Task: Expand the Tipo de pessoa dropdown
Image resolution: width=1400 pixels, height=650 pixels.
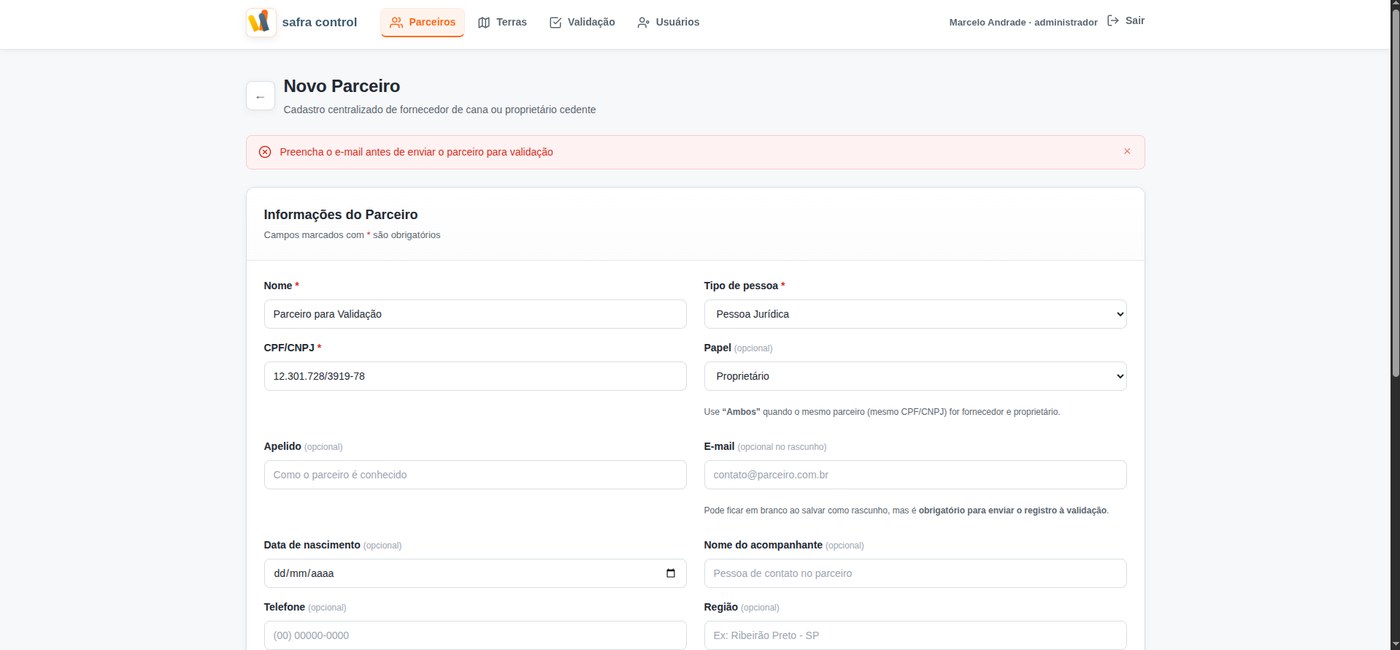Action: [915, 314]
